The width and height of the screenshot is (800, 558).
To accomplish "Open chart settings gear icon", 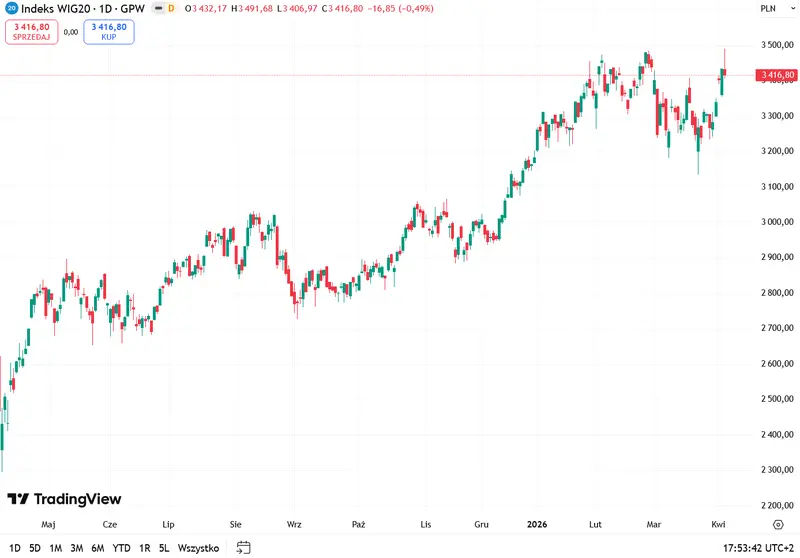I will pyautogui.click(x=778, y=524).
